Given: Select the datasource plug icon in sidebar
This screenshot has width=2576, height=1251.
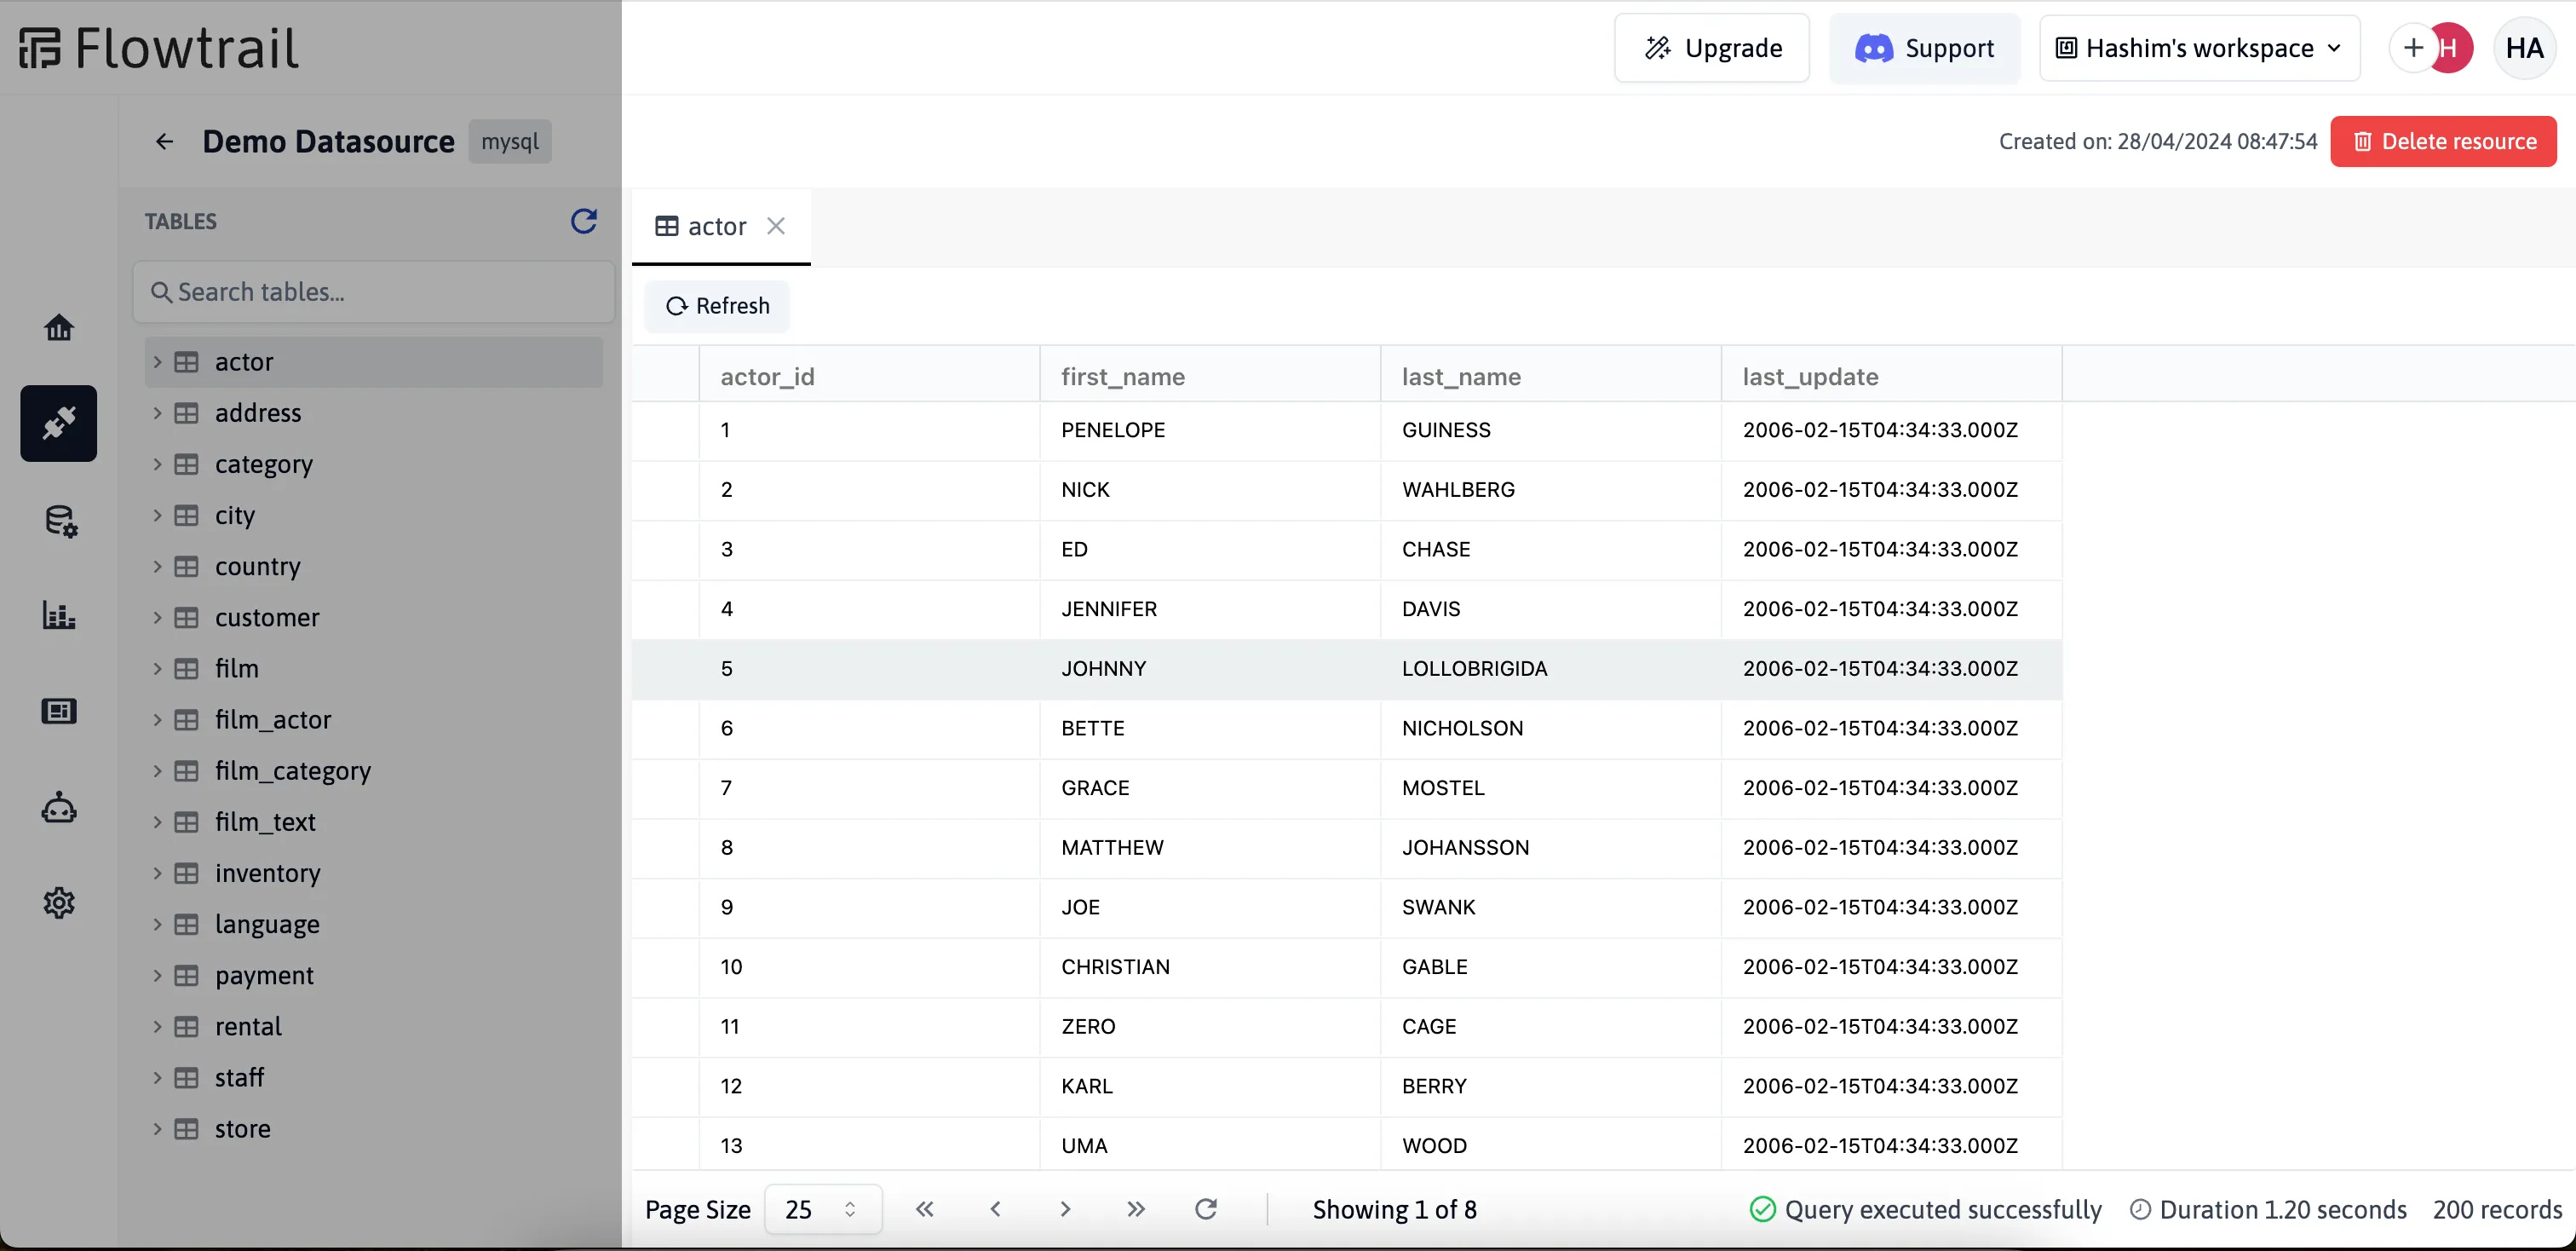Looking at the screenshot, I should click(x=59, y=423).
